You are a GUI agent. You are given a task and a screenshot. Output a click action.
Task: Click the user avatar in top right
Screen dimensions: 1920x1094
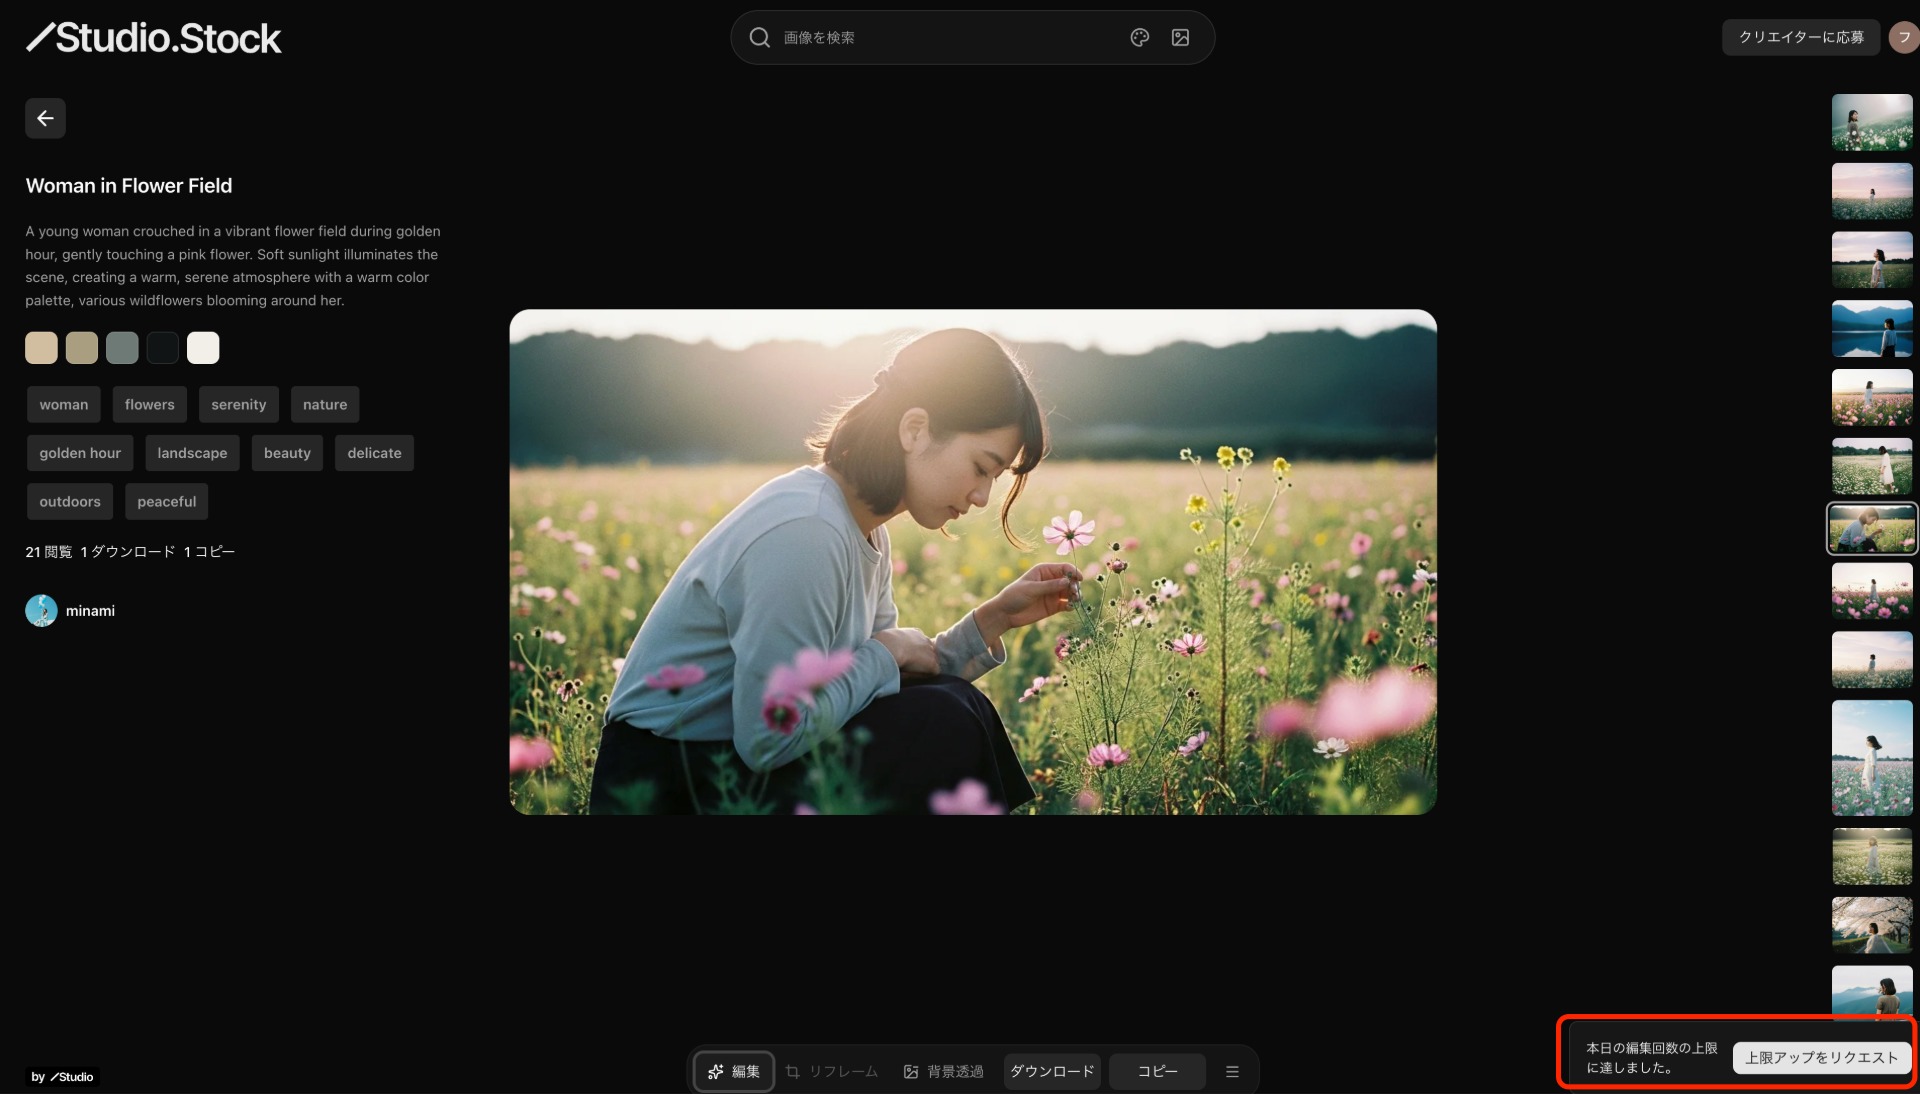(1903, 37)
